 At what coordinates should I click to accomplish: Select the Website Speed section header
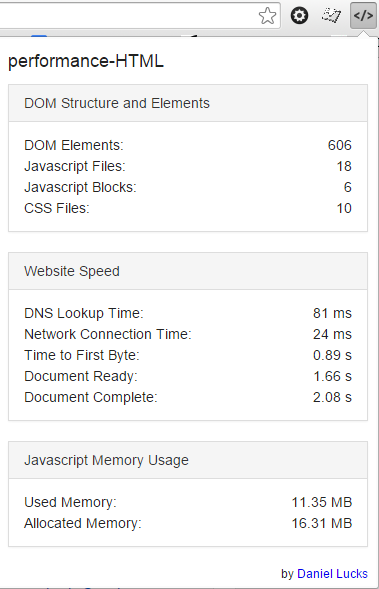point(188,271)
